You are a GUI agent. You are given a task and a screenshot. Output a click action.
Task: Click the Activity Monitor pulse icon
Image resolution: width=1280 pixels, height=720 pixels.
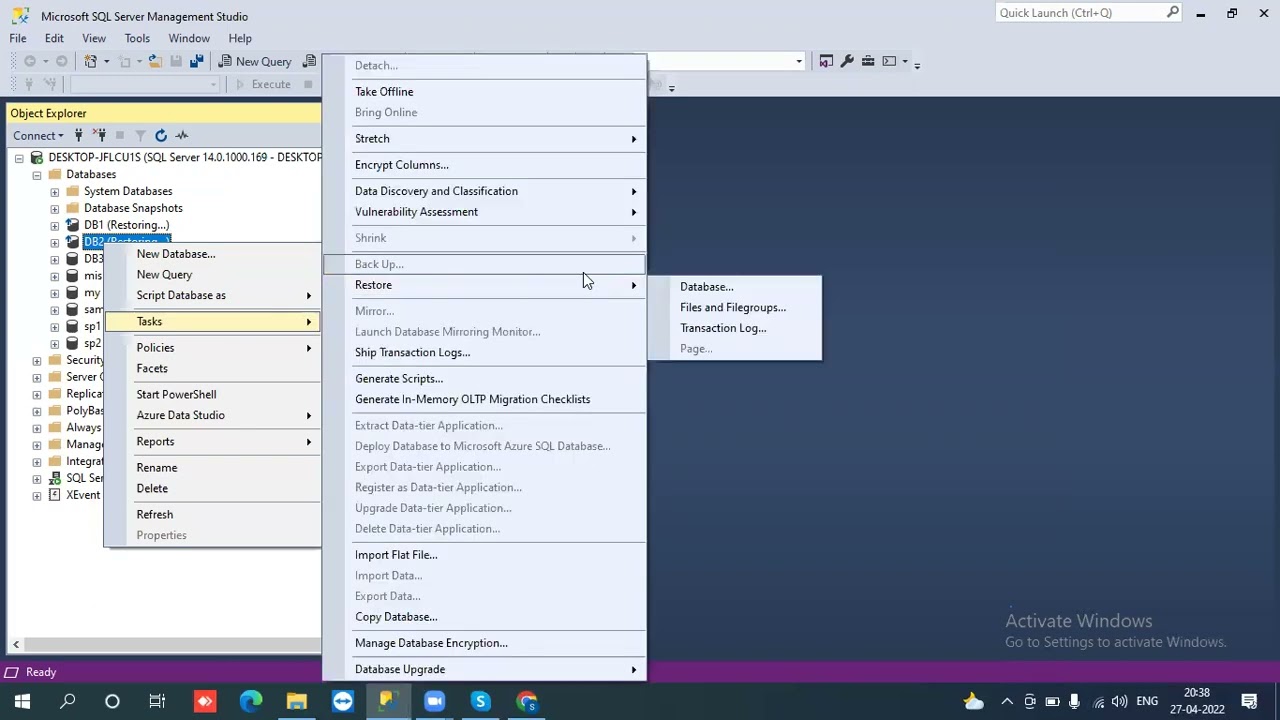[x=182, y=135]
